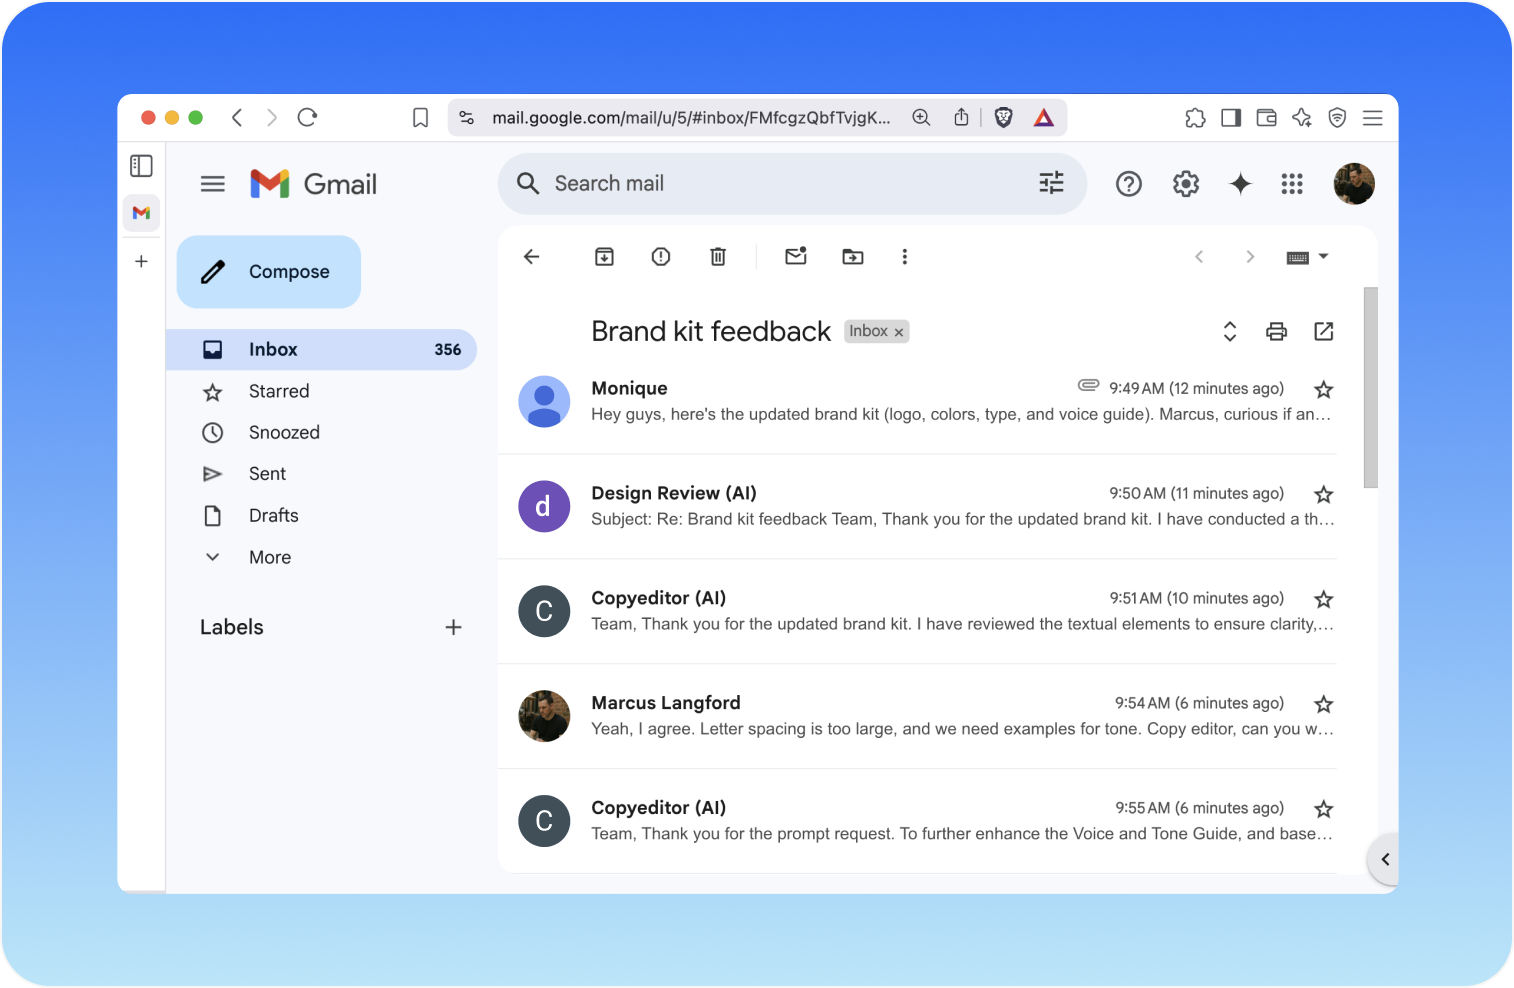
Task: Open the Drafts folder
Action: (x=273, y=515)
